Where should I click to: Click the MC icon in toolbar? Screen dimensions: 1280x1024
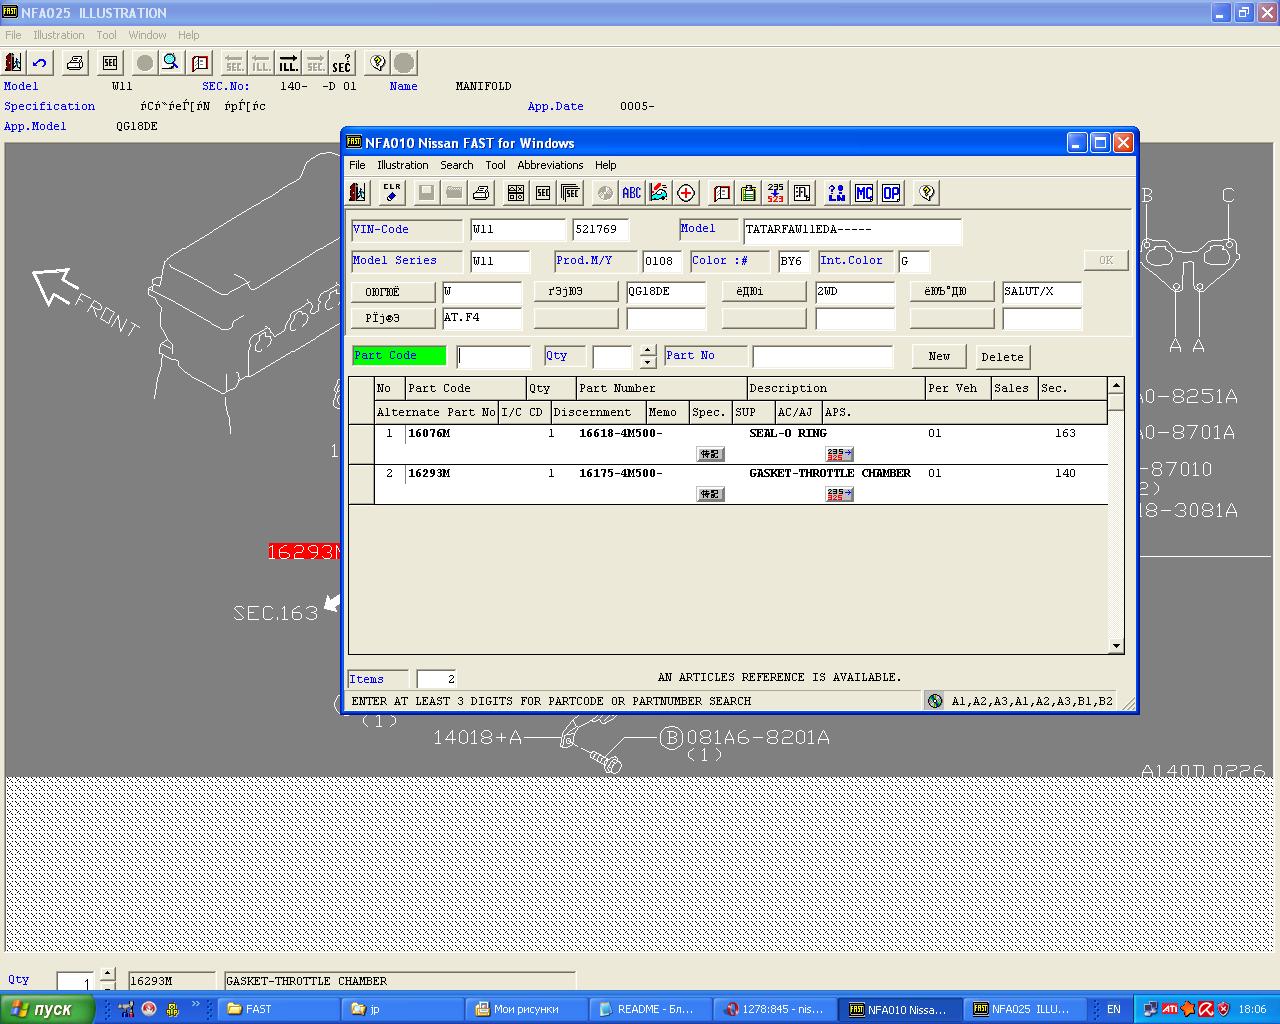click(864, 193)
